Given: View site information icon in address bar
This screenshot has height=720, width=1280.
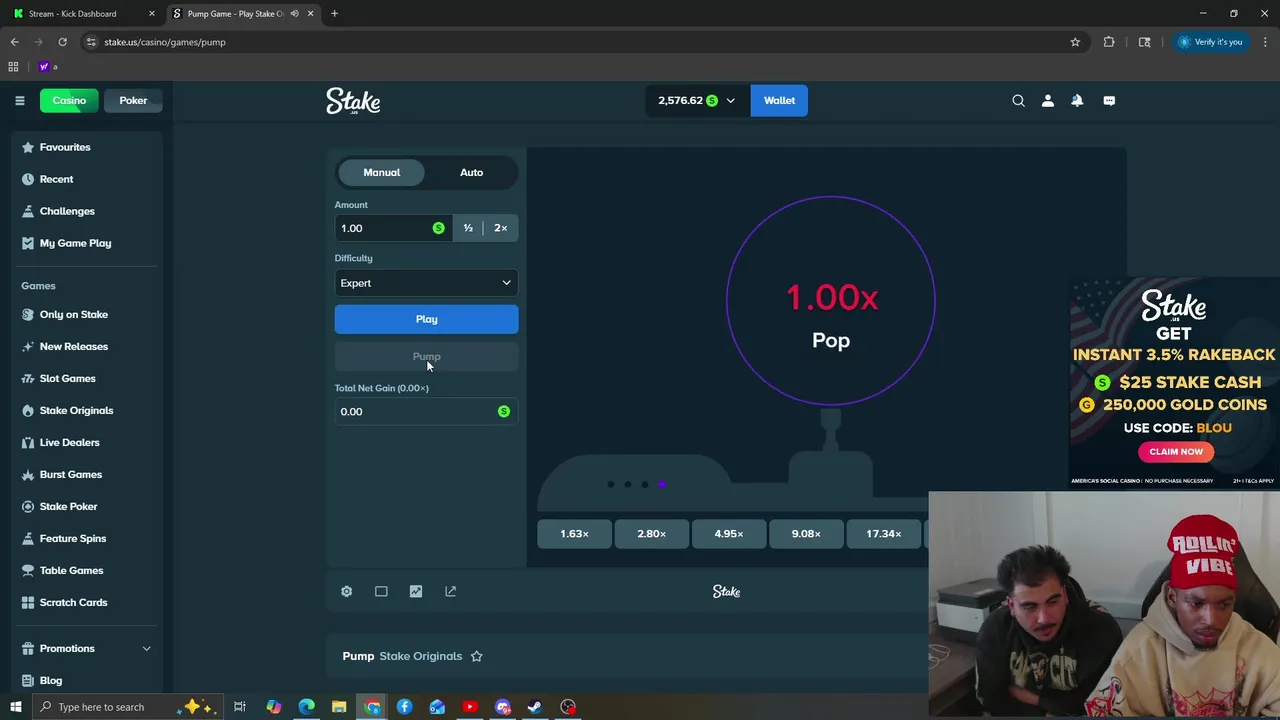Looking at the screenshot, I should pyautogui.click(x=91, y=42).
